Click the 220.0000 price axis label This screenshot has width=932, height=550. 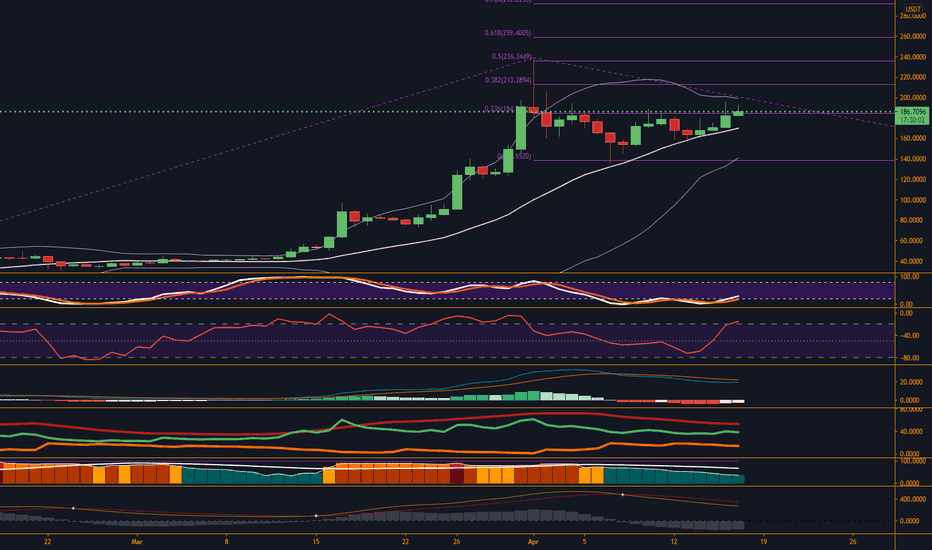pos(912,77)
